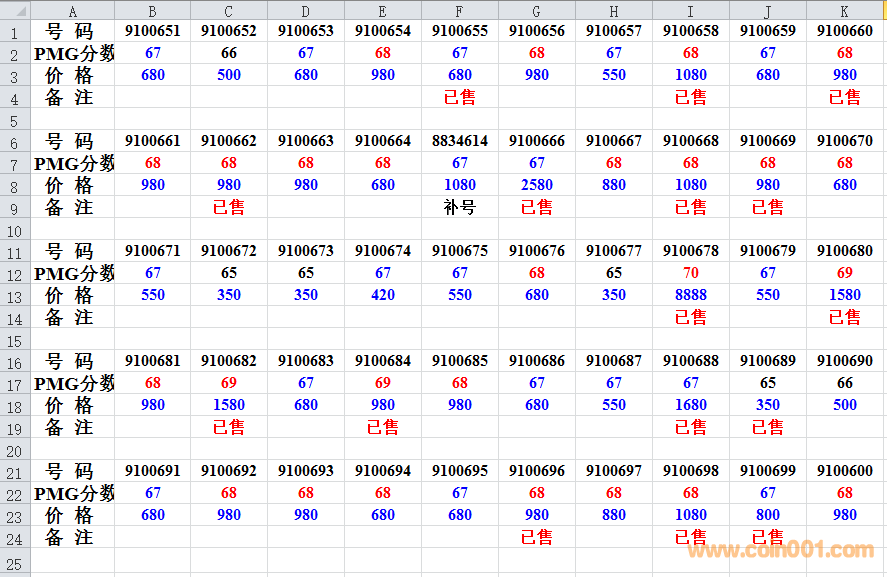Select cell with serial number 9100651
The image size is (887, 577).
click(x=152, y=31)
